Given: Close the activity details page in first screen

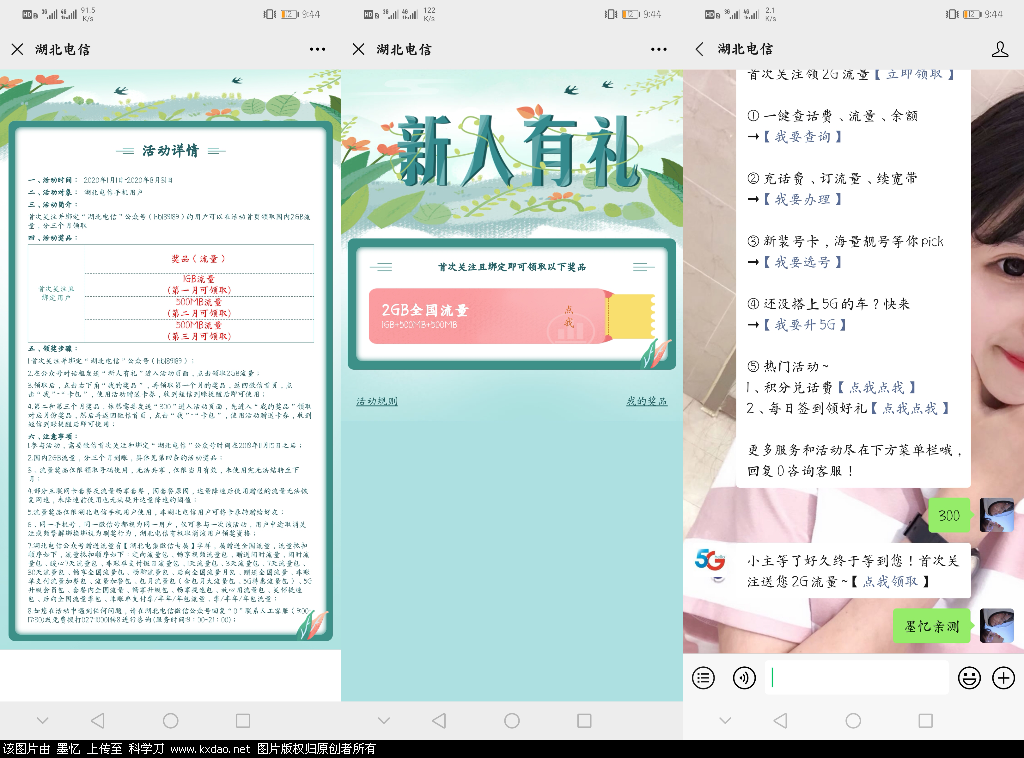Looking at the screenshot, I should coord(18,49).
